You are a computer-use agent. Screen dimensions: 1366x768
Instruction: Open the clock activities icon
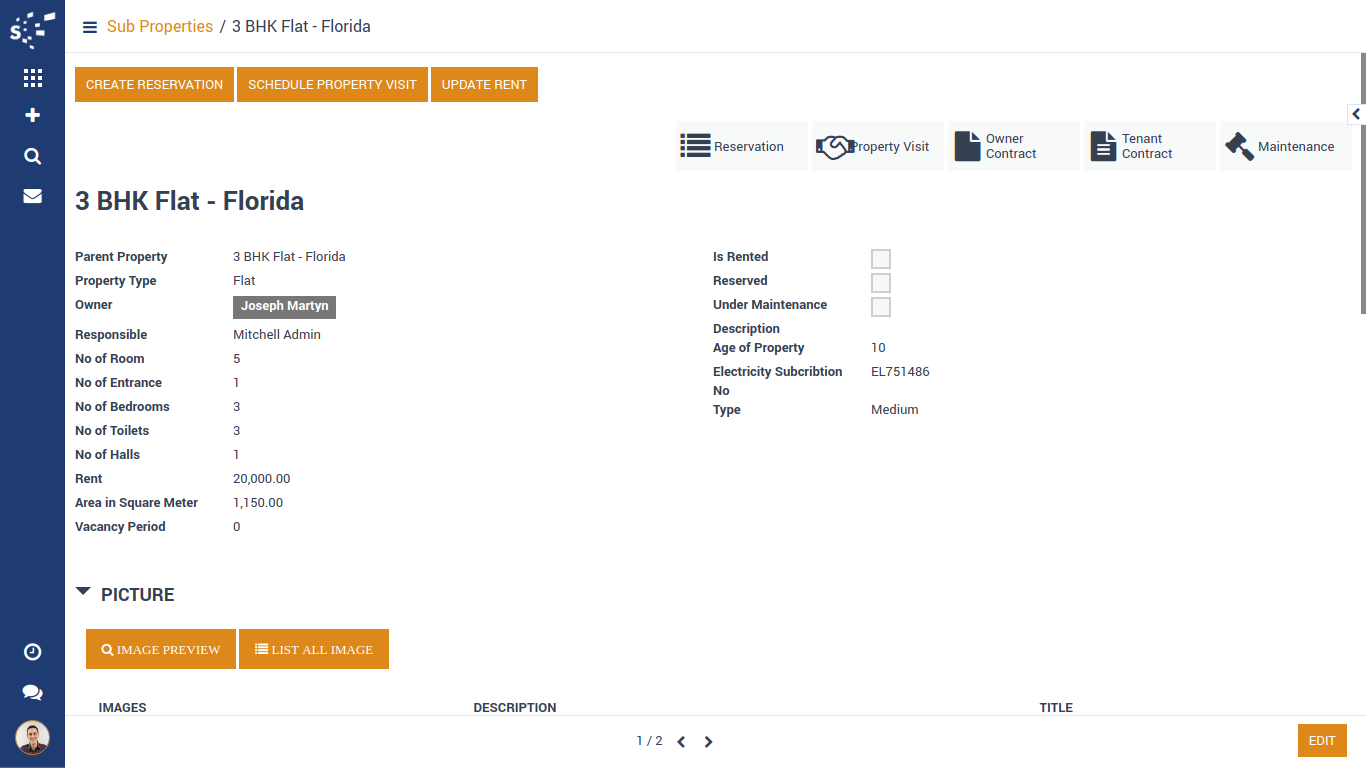coord(32,652)
